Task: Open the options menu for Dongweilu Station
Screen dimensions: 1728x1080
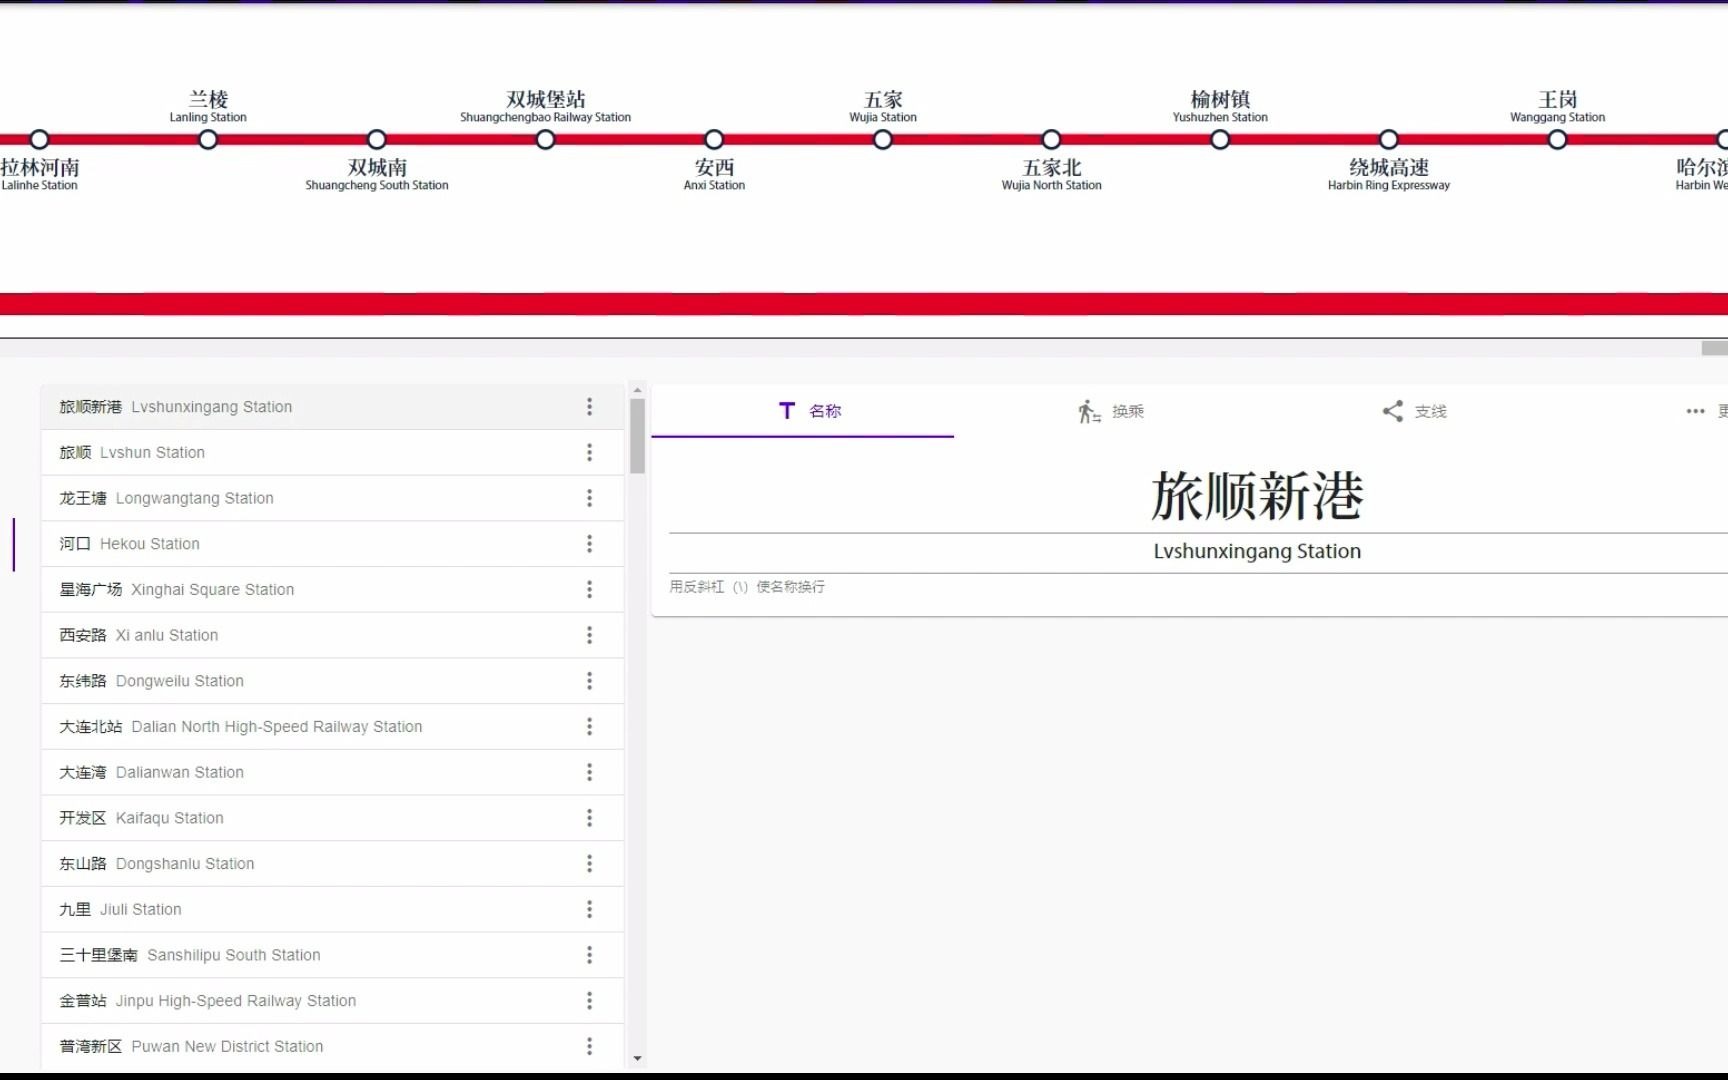Action: 589,681
